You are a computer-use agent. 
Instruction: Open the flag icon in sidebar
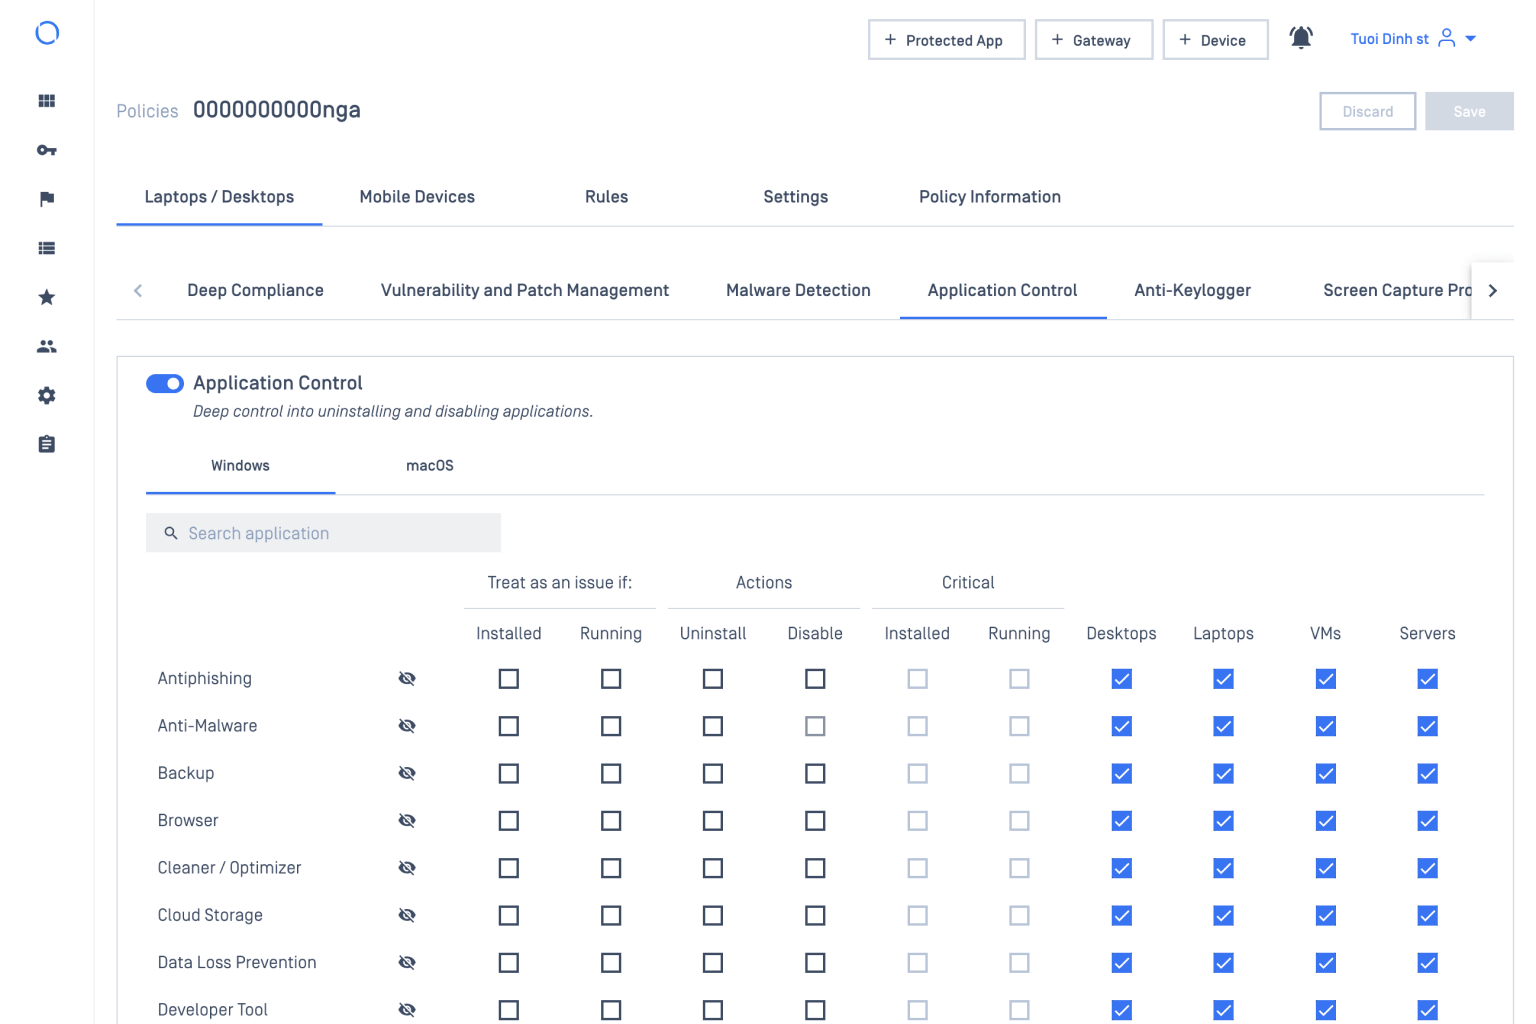coord(46,199)
